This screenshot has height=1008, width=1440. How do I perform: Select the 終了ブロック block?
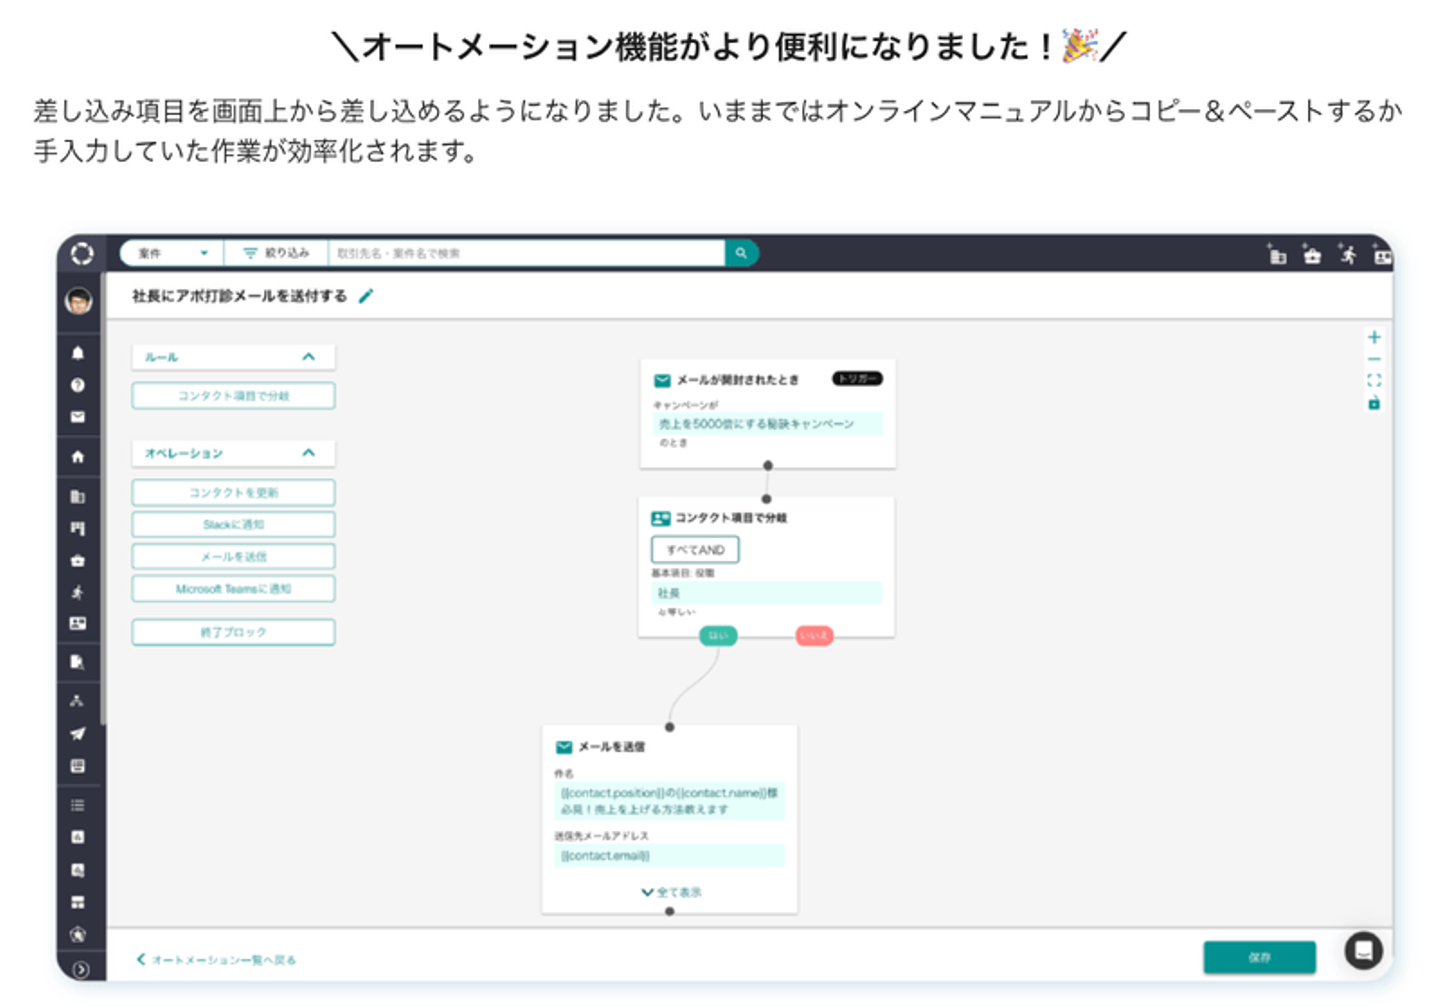(x=233, y=632)
